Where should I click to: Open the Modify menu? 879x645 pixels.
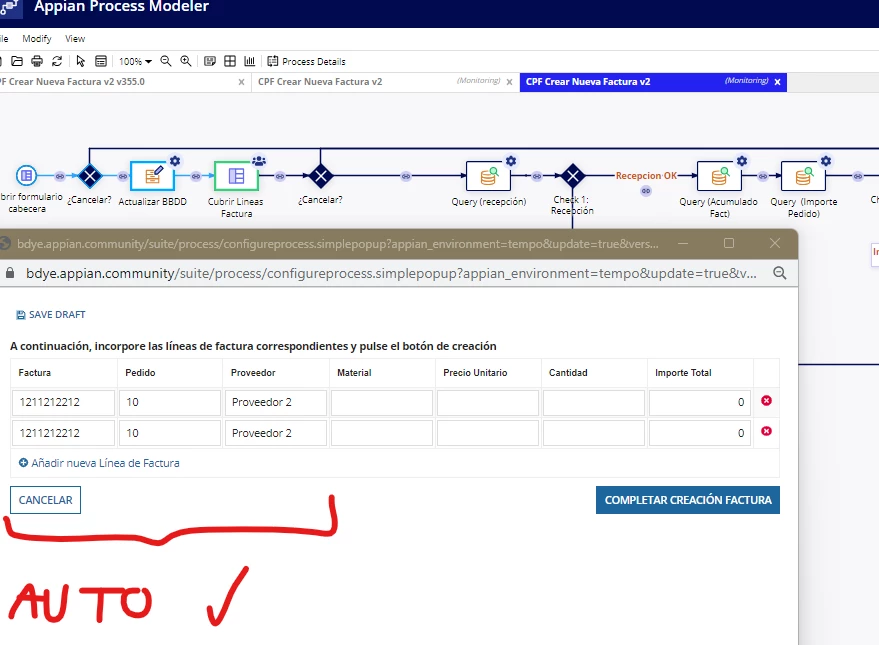(36, 39)
